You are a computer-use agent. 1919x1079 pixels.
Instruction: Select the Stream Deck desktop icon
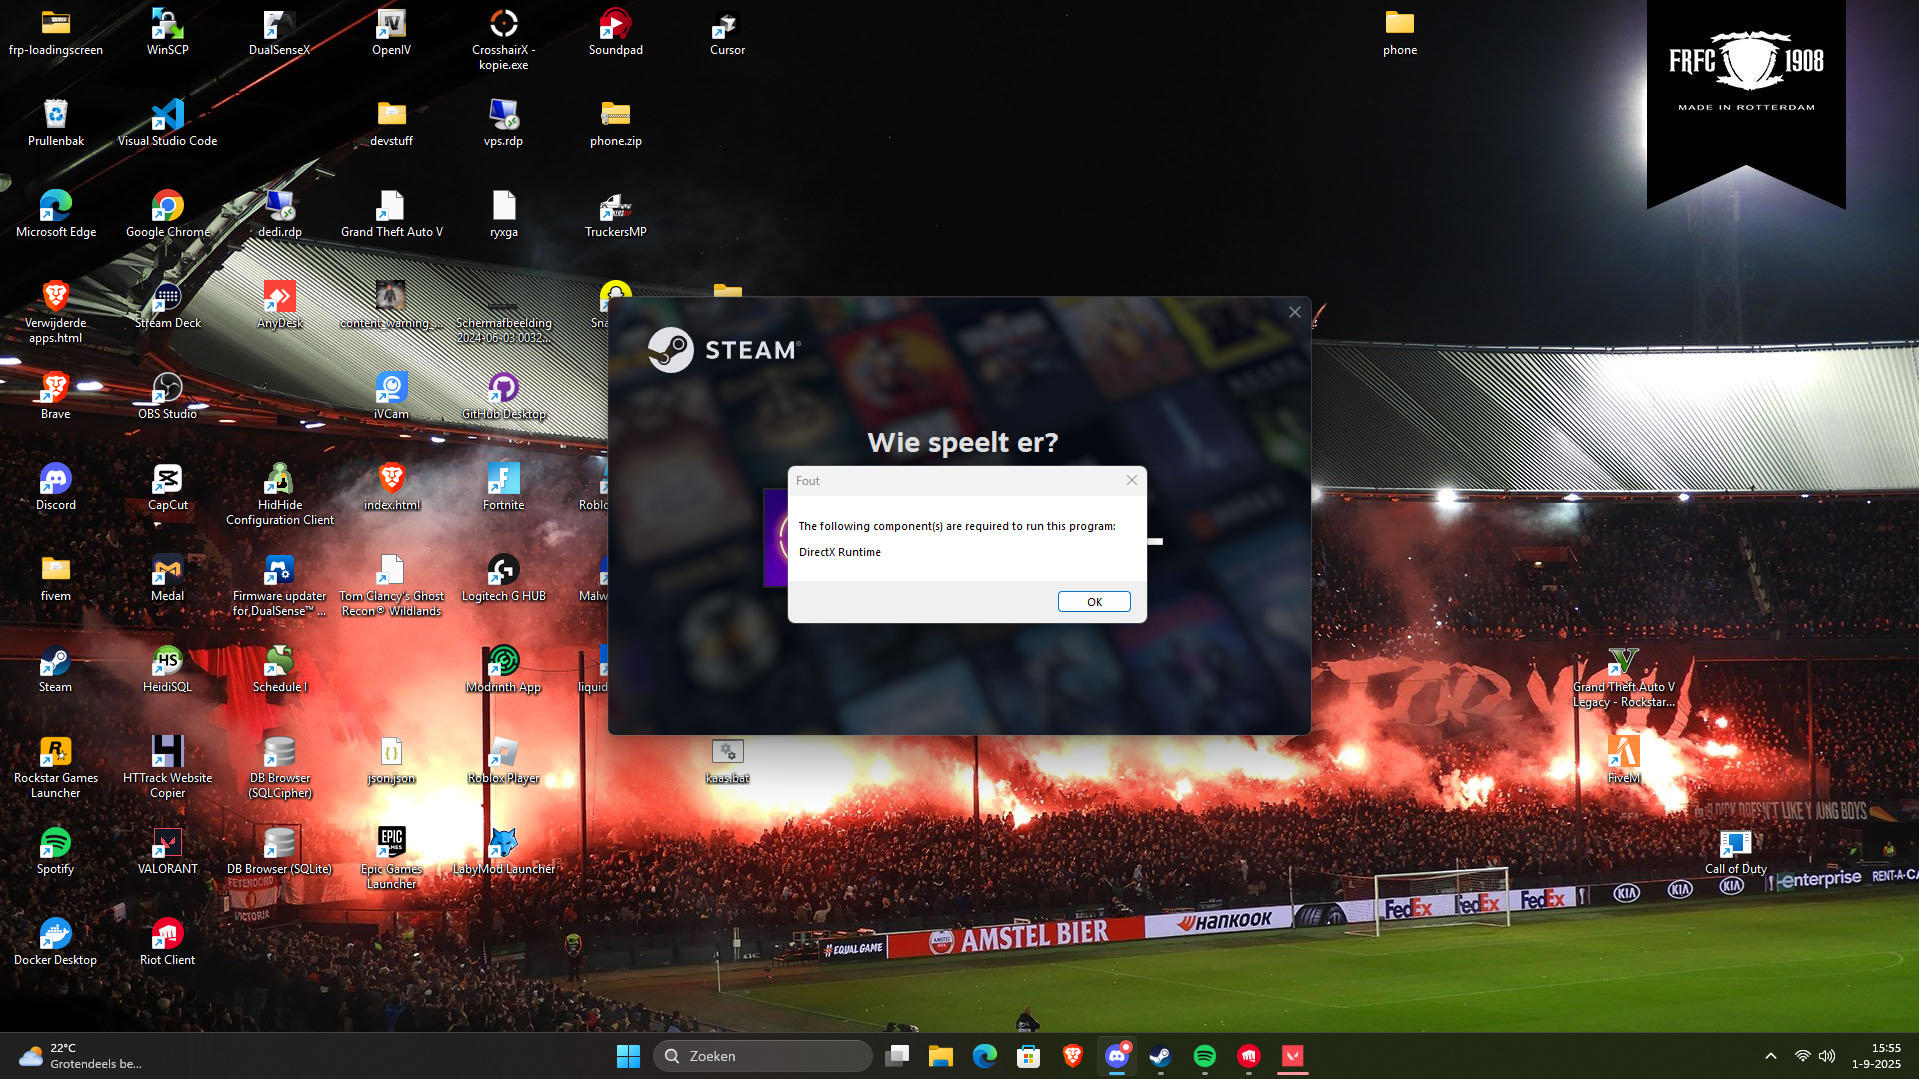(168, 306)
